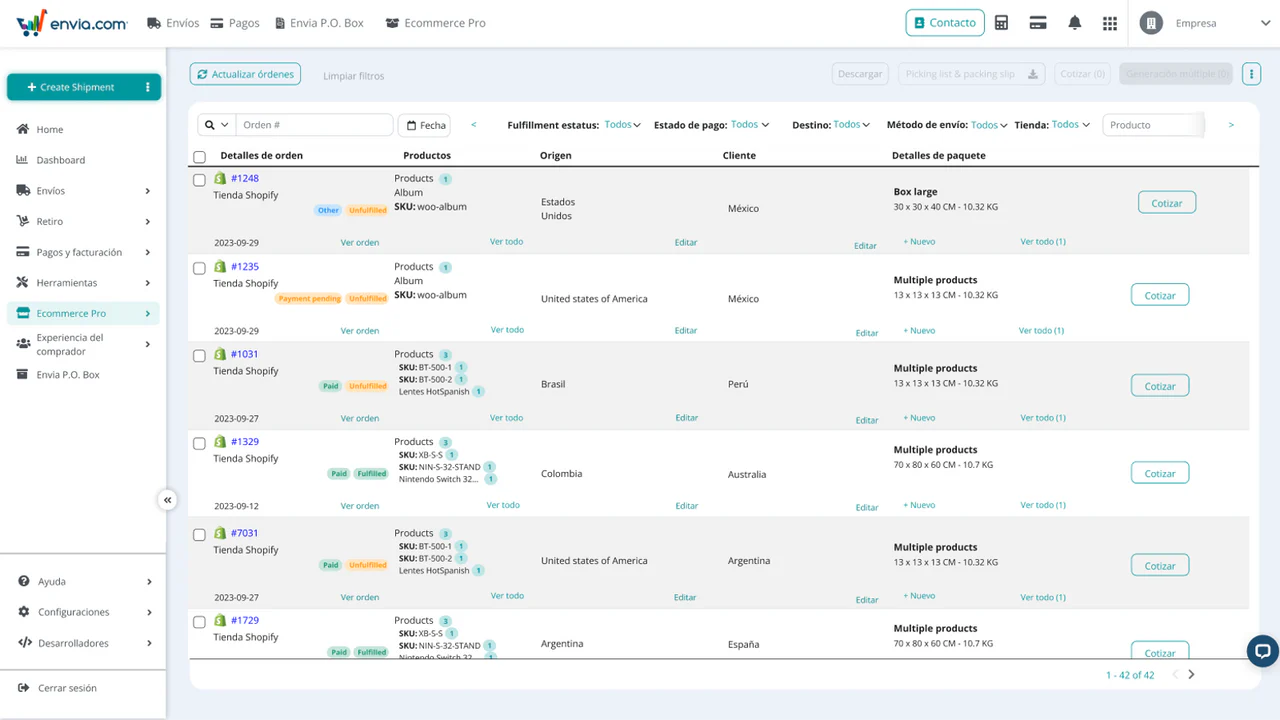Viewport: 1280px width, 720px height.
Task: Select order #1248 checkbox
Action: [199, 180]
